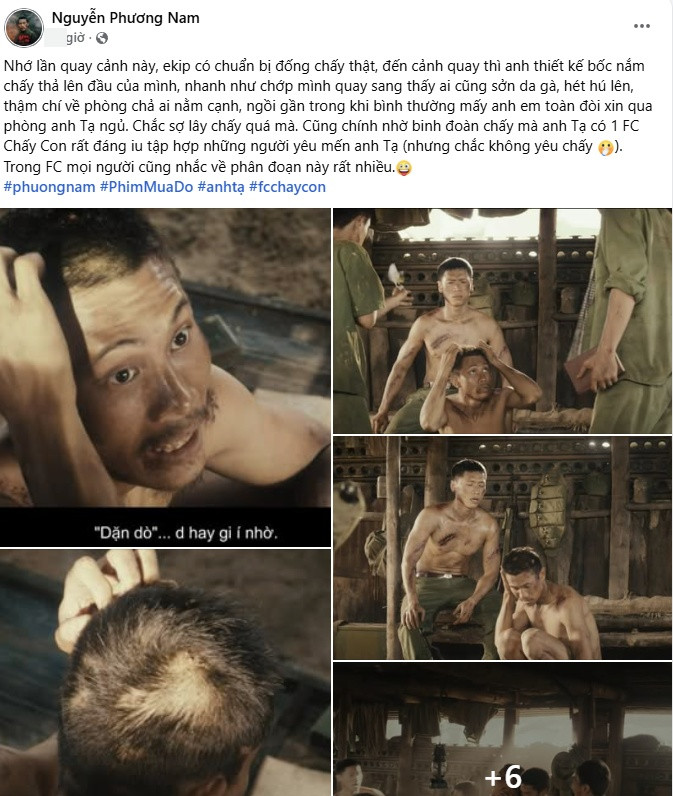
Task: Open the Nguyễn Phương Nam profile name link
Action: (125, 18)
